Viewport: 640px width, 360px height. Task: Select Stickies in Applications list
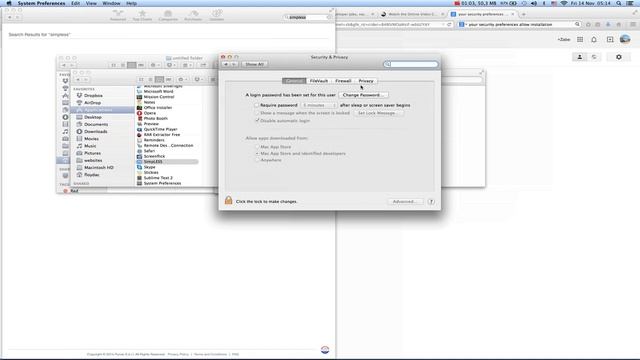pyautogui.click(x=151, y=173)
